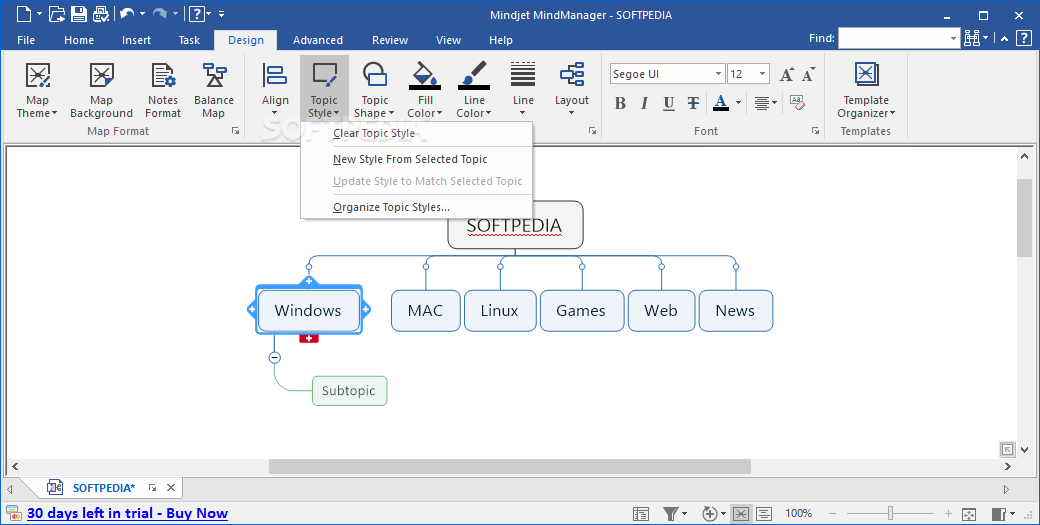Click the binoculars find icon
This screenshot has width=1040, height=525.
click(x=972, y=38)
